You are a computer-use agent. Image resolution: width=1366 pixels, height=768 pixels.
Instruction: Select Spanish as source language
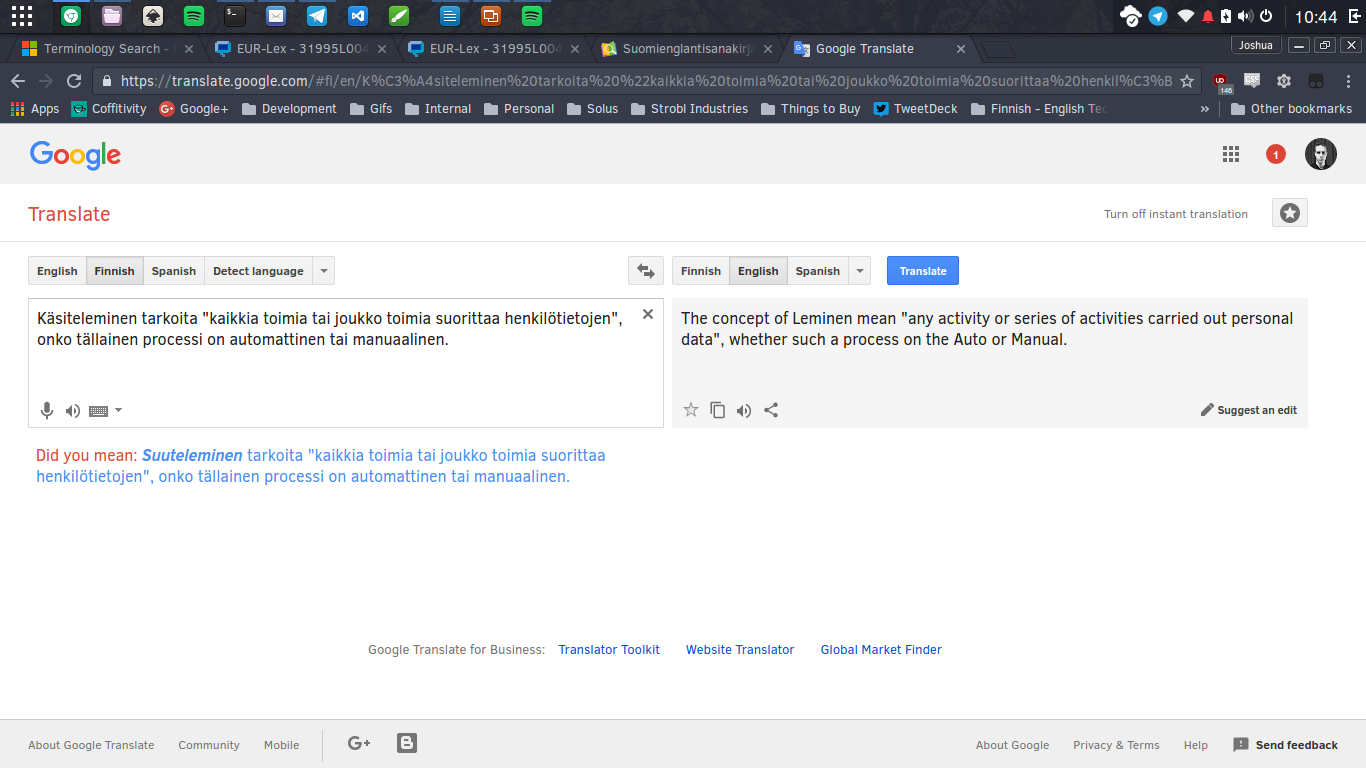[174, 271]
